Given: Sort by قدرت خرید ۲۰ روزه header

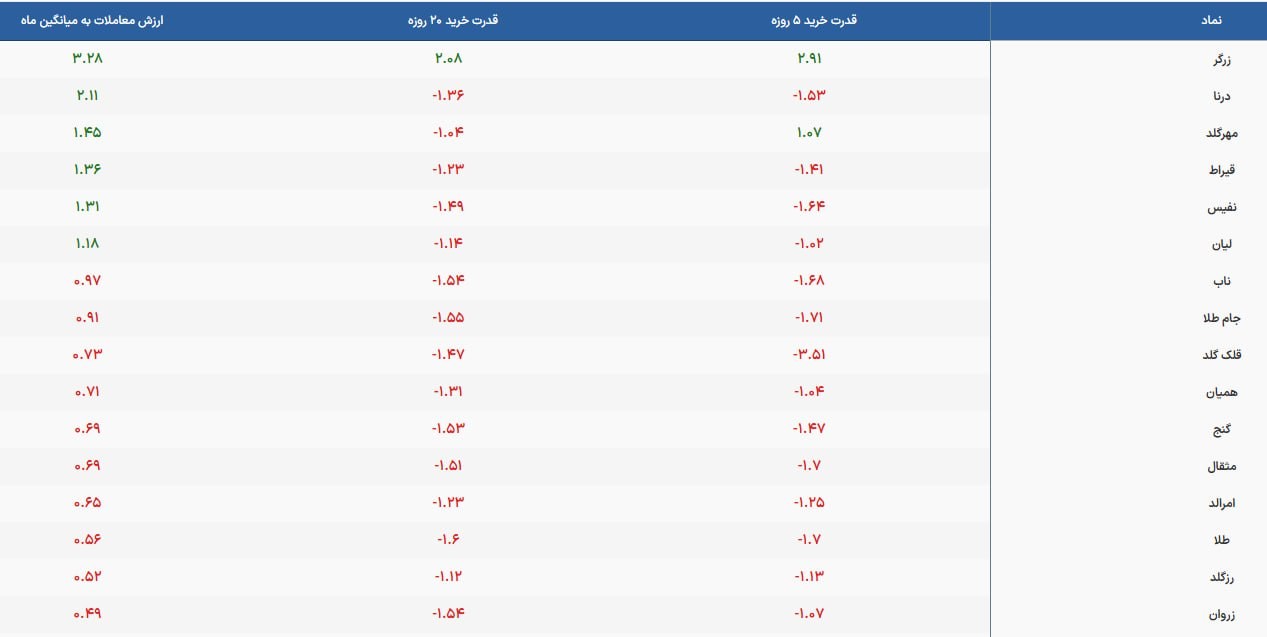Looking at the screenshot, I should tap(447, 20).
